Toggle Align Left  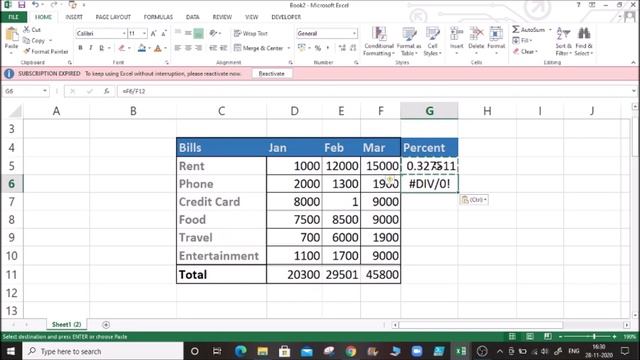[178, 48]
